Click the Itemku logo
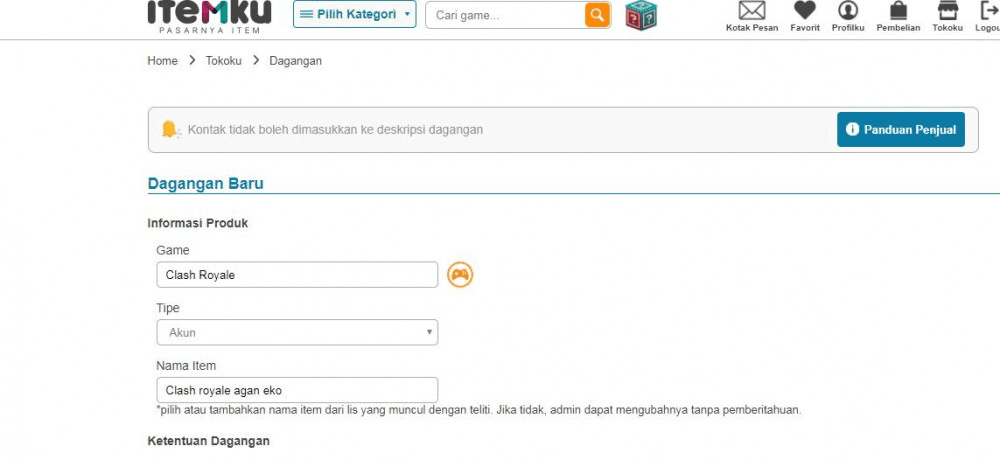Image resolution: width=1000 pixels, height=460 pixels. click(209, 17)
